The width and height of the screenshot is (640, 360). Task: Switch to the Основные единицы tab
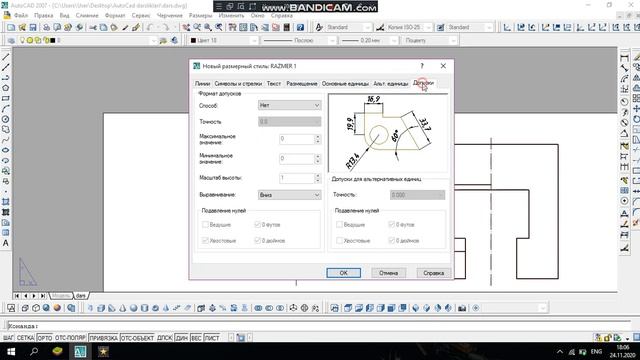(345, 83)
